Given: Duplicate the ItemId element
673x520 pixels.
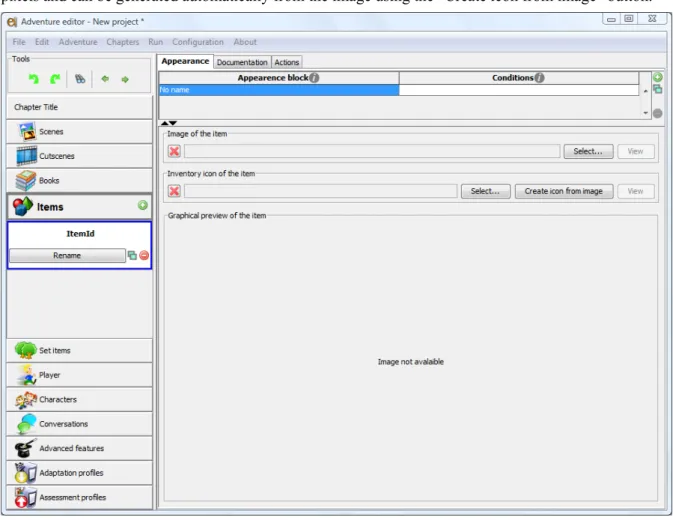Looking at the screenshot, I should click(132, 255).
